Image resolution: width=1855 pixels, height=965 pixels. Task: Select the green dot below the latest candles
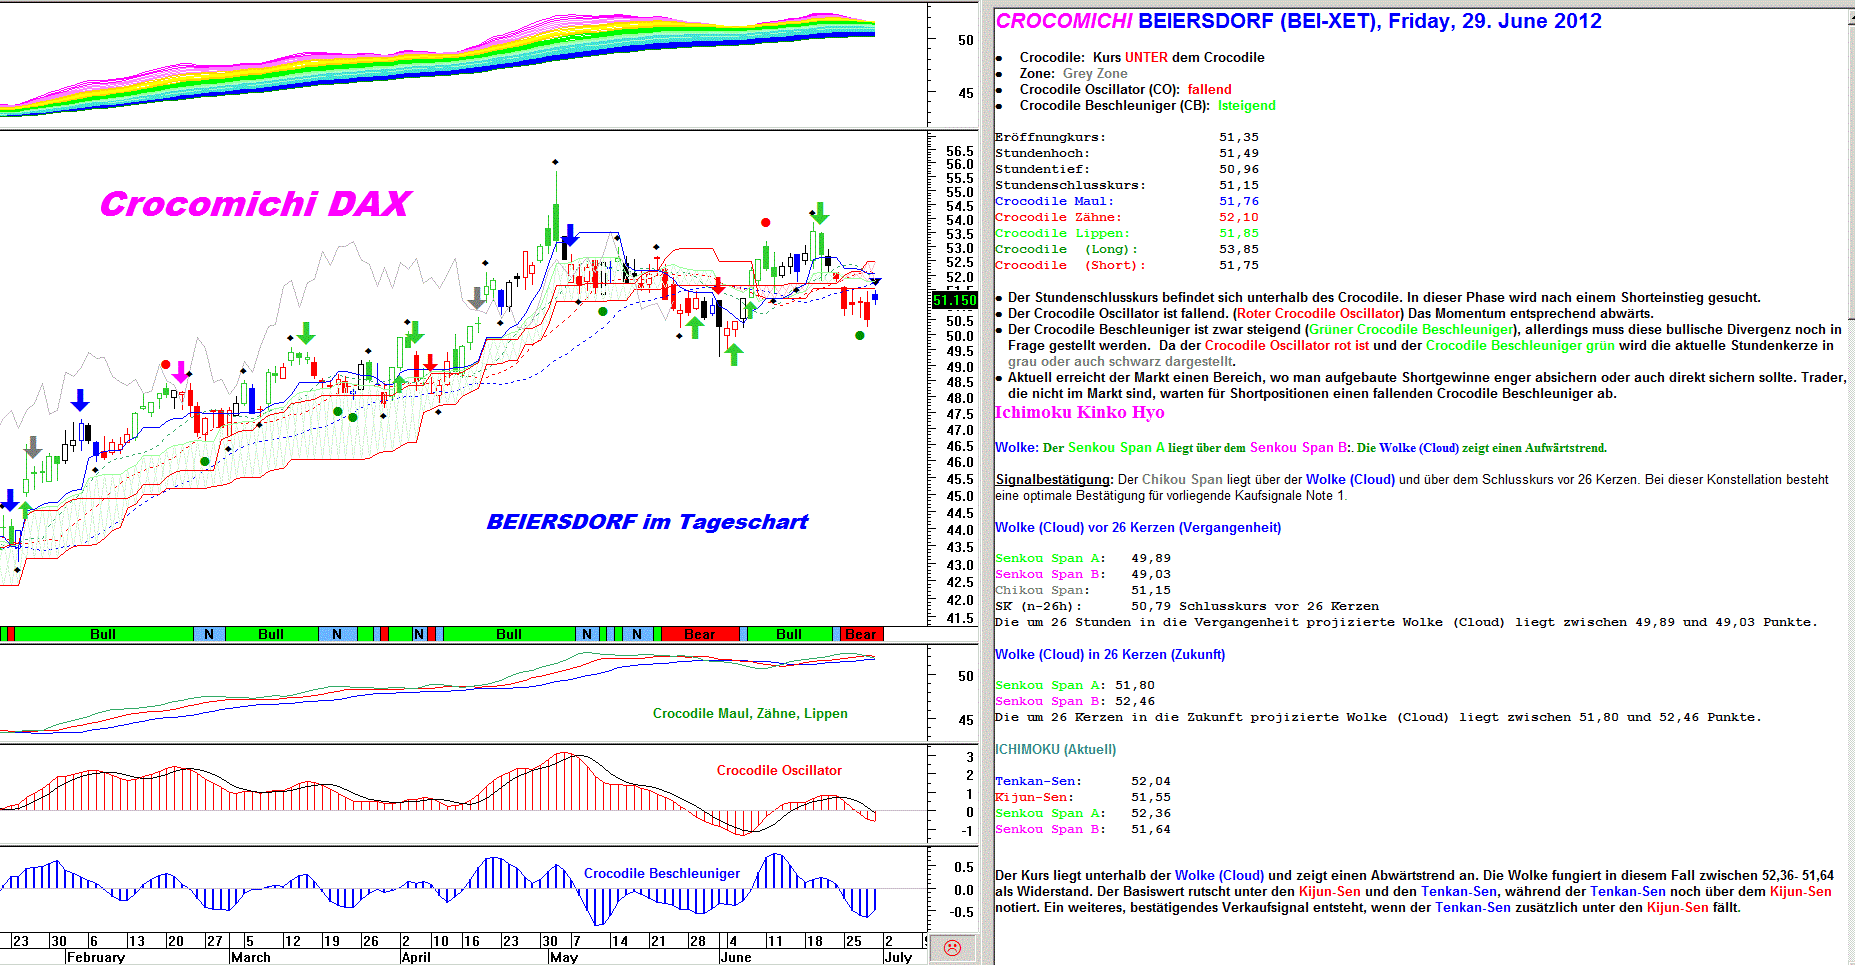859,335
